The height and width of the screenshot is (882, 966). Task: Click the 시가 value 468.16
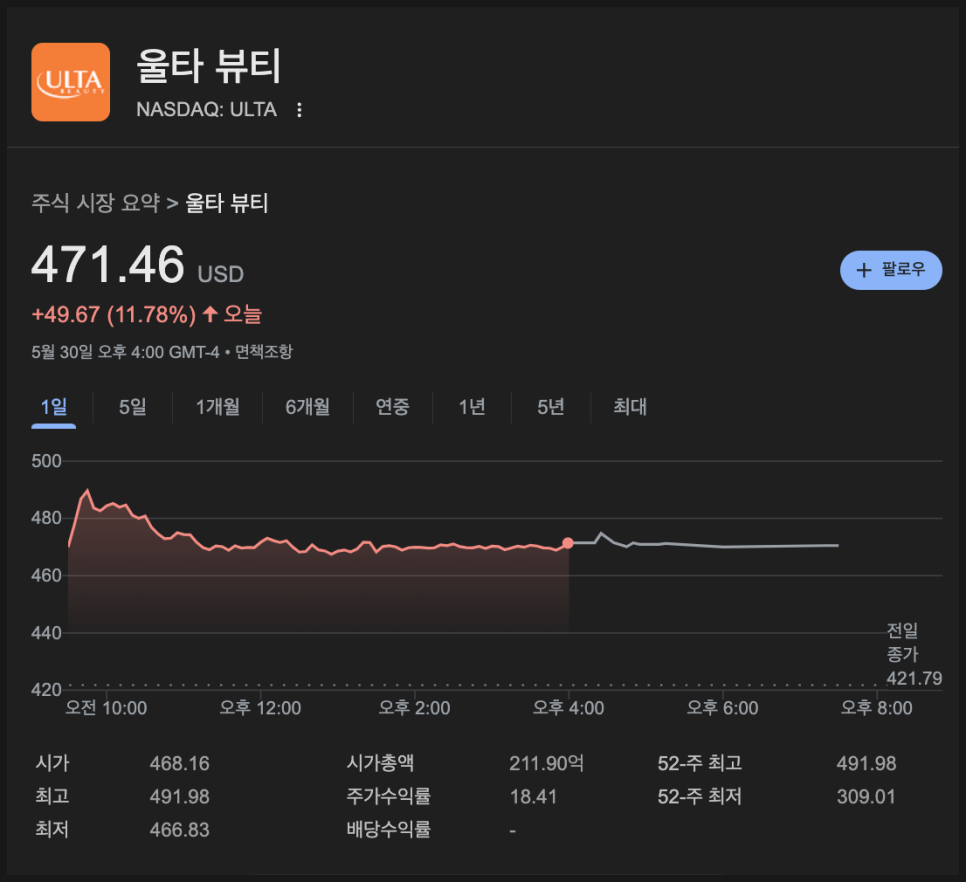(x=179, y=764)
